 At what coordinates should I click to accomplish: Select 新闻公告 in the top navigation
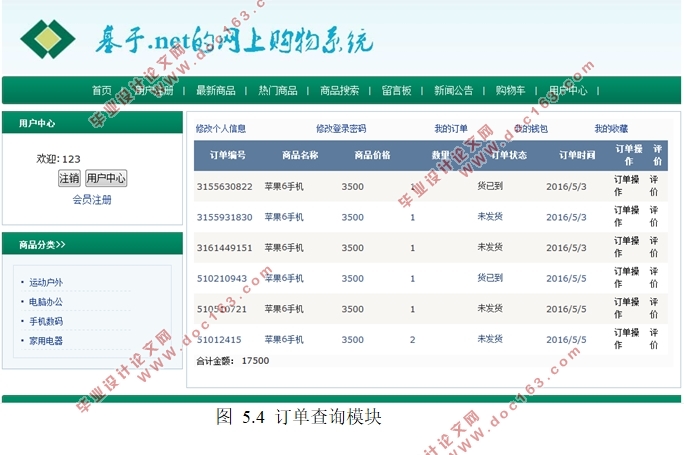click(x=453, y=90)
